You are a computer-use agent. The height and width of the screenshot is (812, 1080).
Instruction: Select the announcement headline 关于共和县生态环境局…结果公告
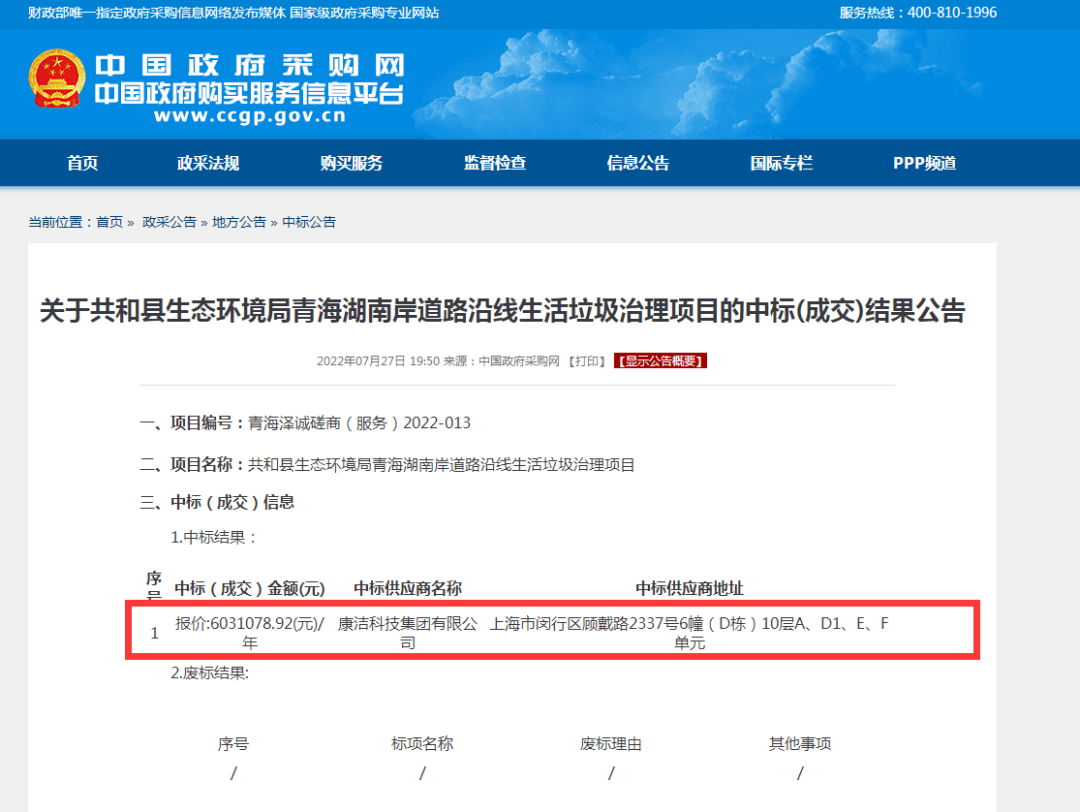503,311
